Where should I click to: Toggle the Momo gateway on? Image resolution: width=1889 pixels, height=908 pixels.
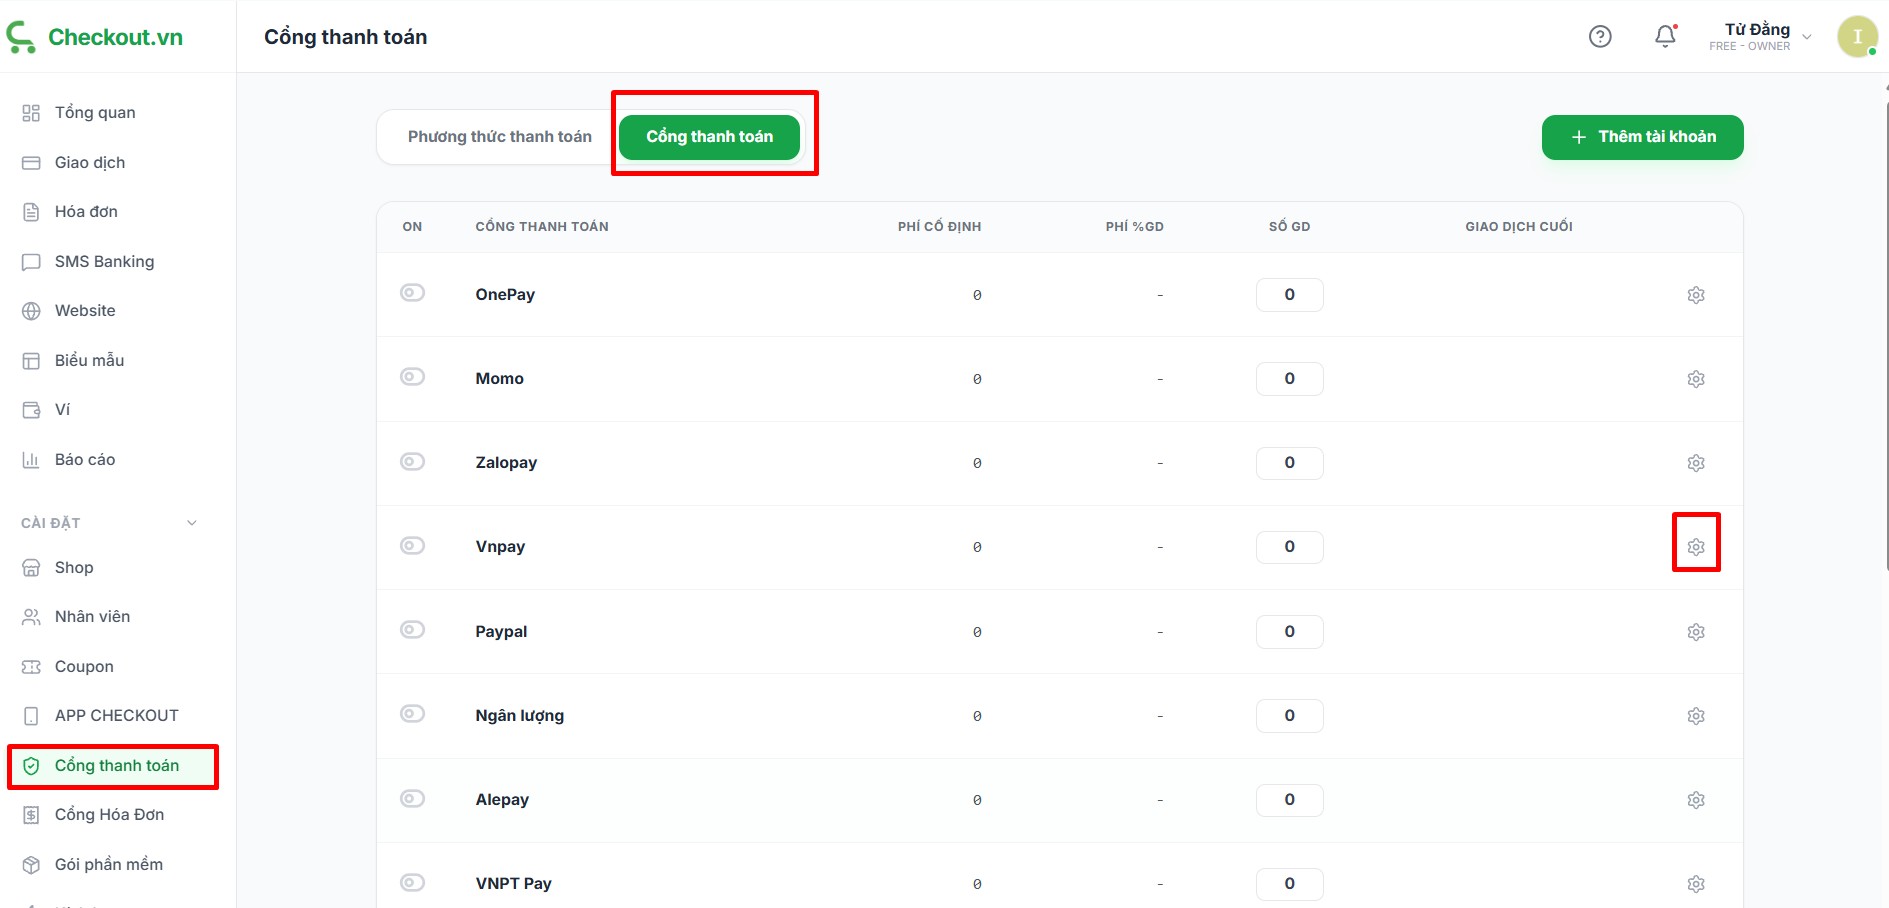point(412,377)
